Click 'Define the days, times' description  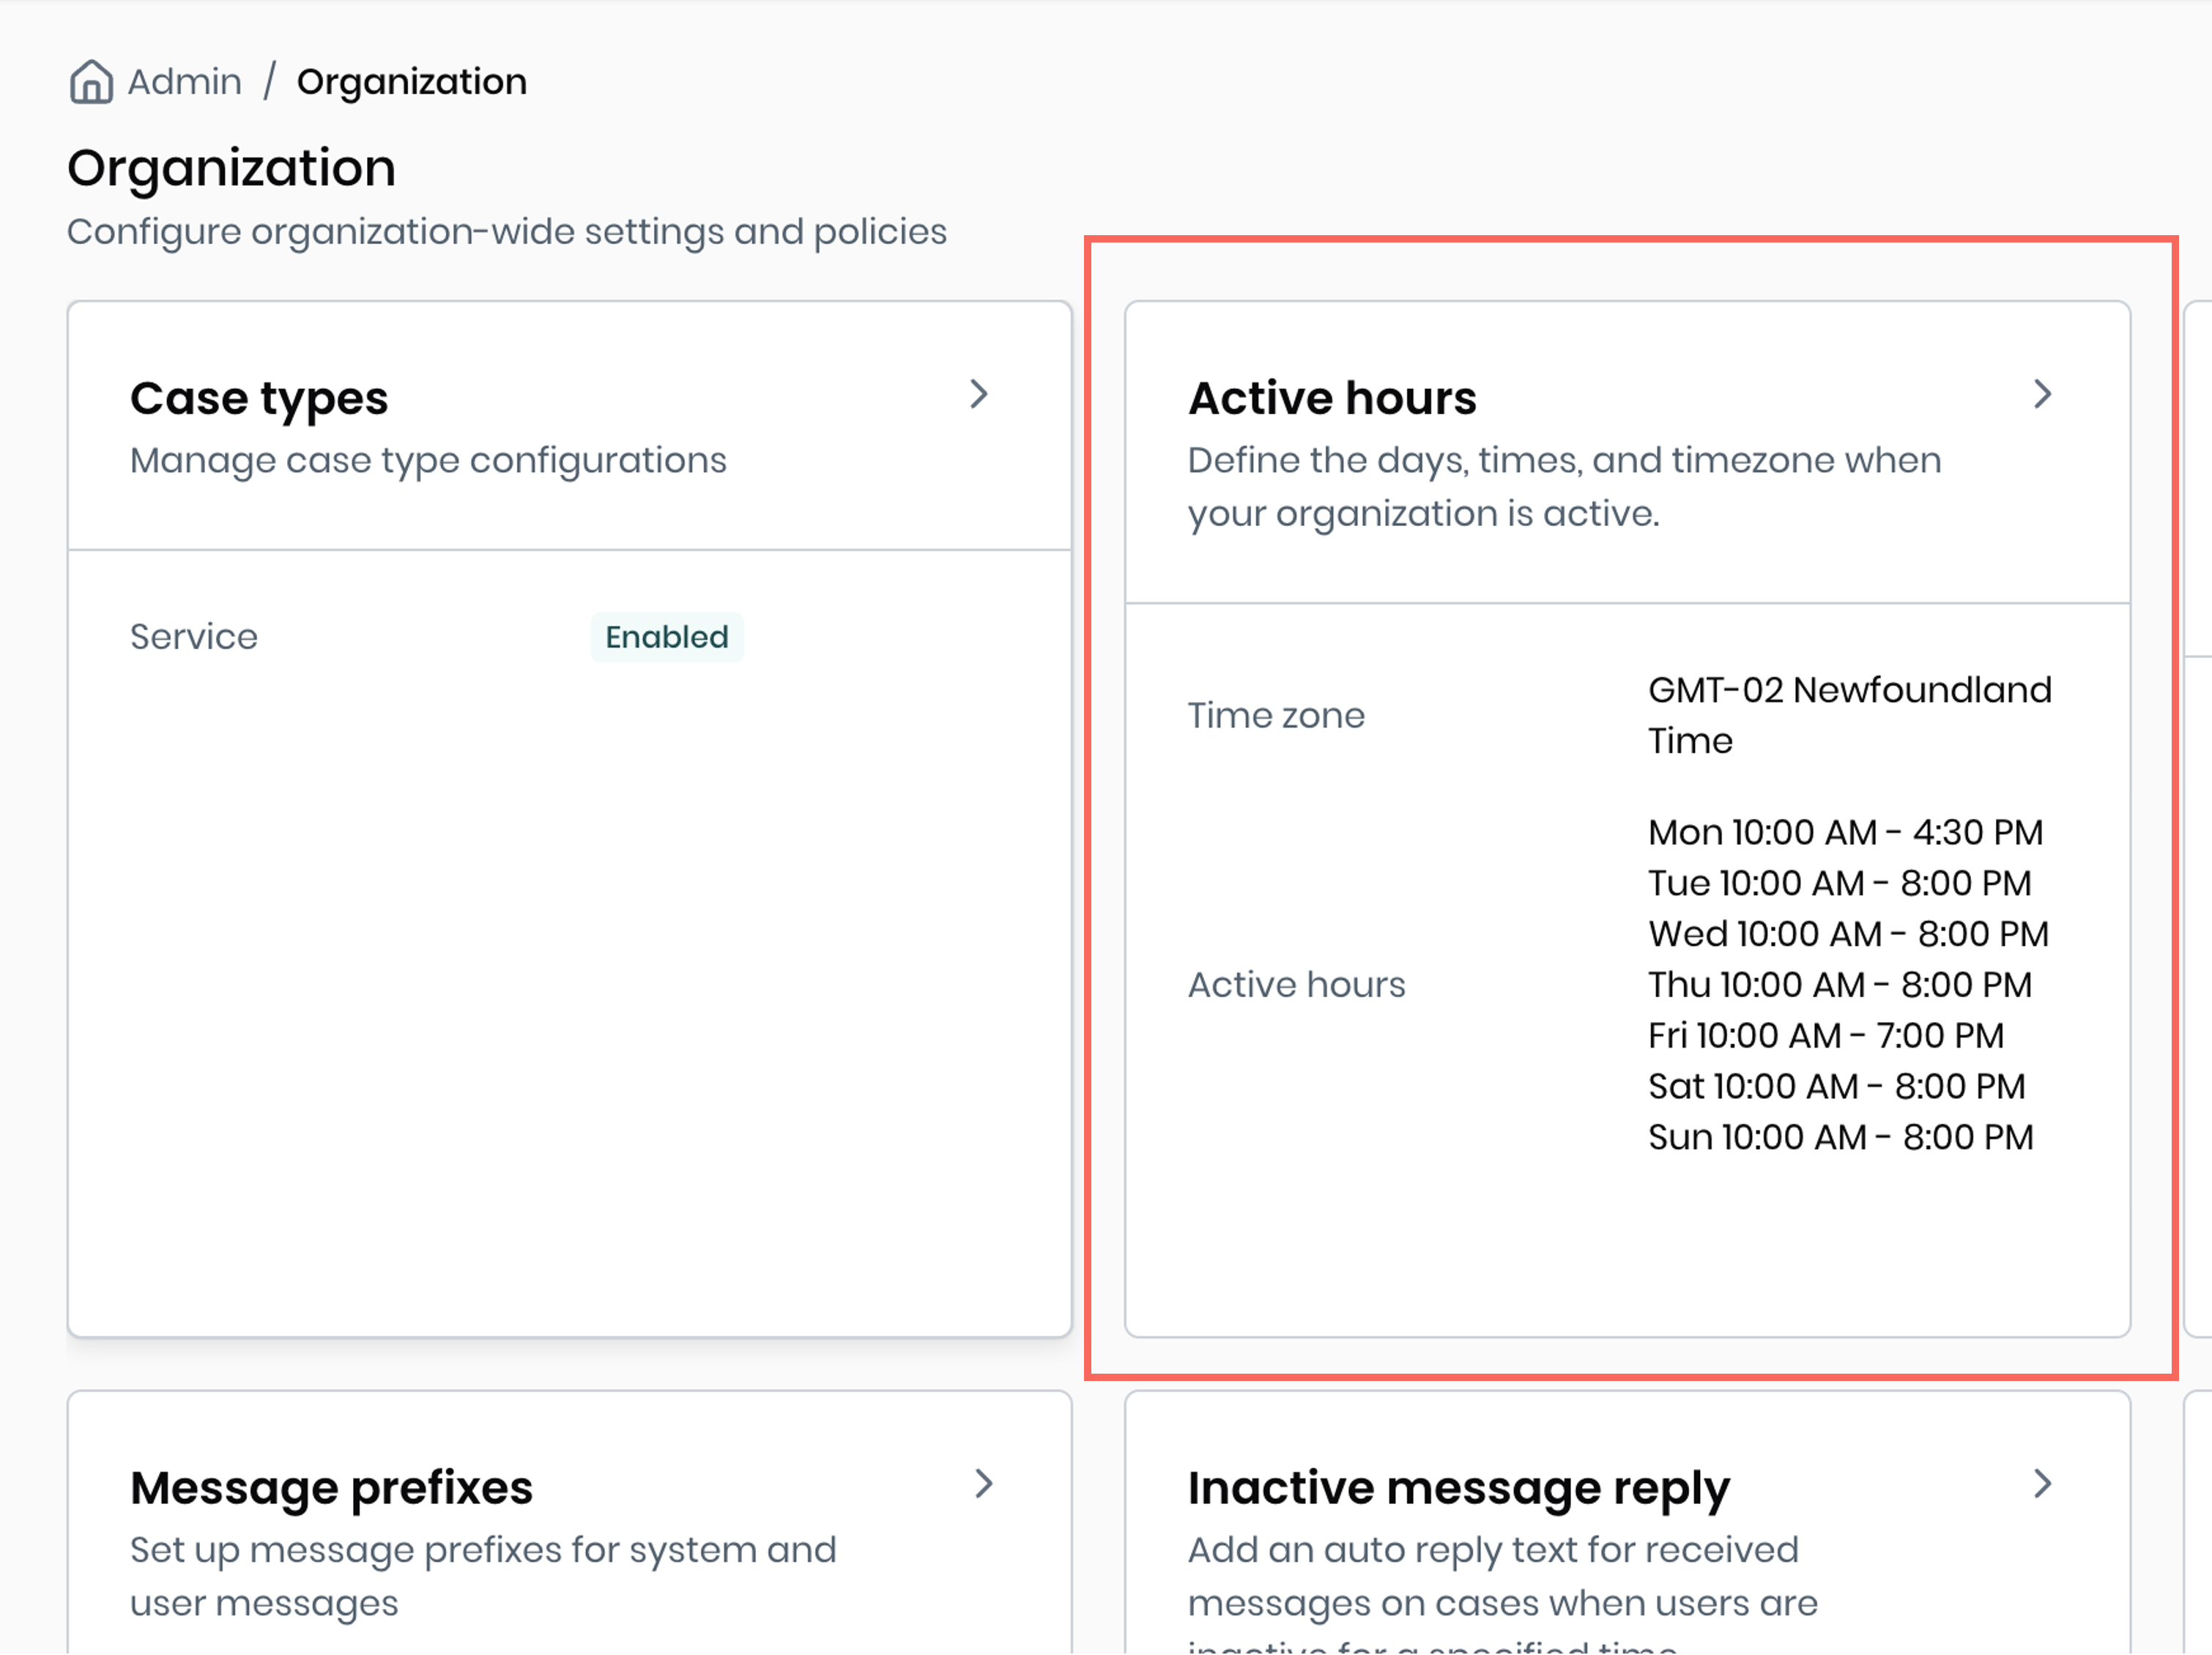point(1565,487)
